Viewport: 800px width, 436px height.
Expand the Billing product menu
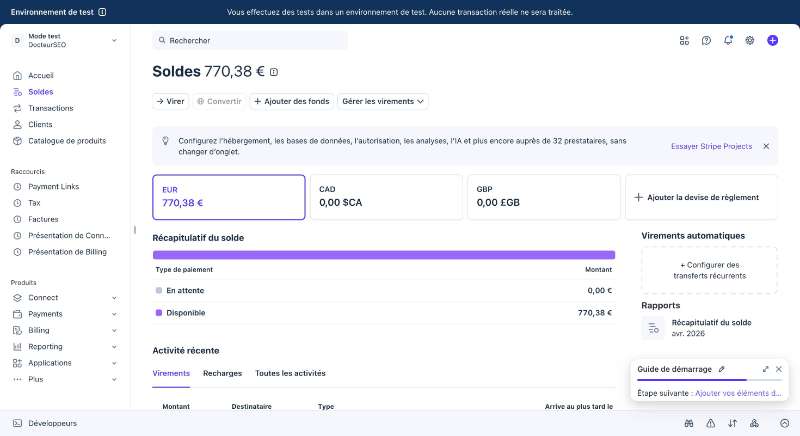tap(114, 330)
